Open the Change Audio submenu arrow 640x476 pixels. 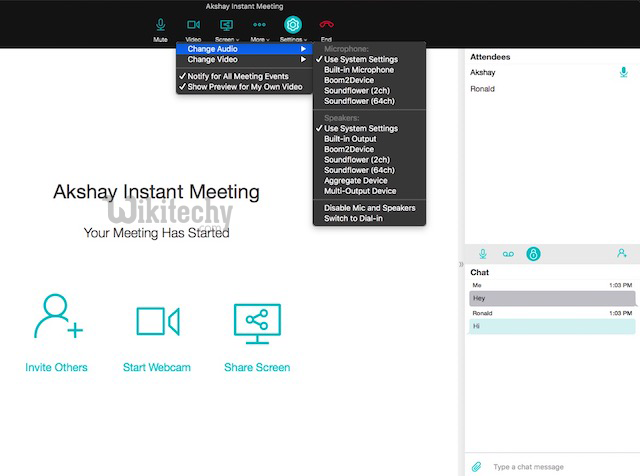pyautogui.click(x=303, y=49)
